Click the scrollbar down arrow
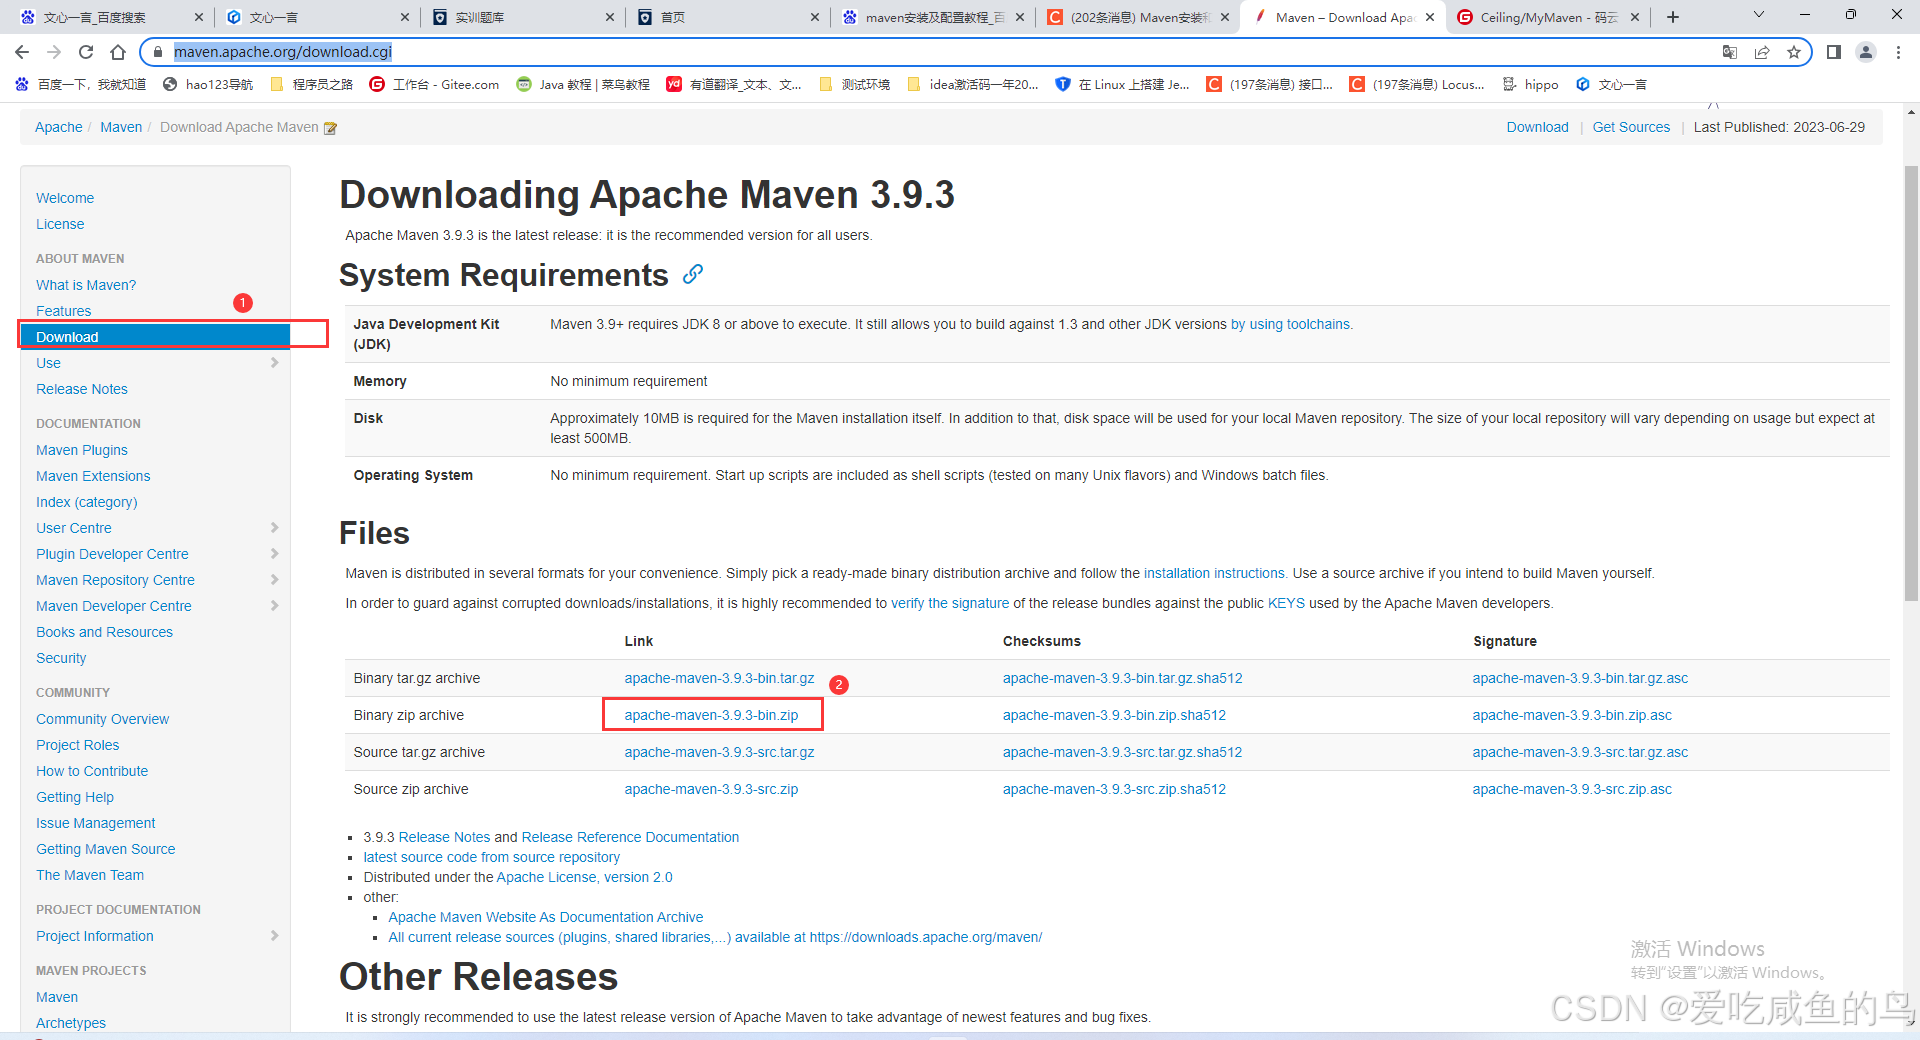 [x=1911, y=1023]
